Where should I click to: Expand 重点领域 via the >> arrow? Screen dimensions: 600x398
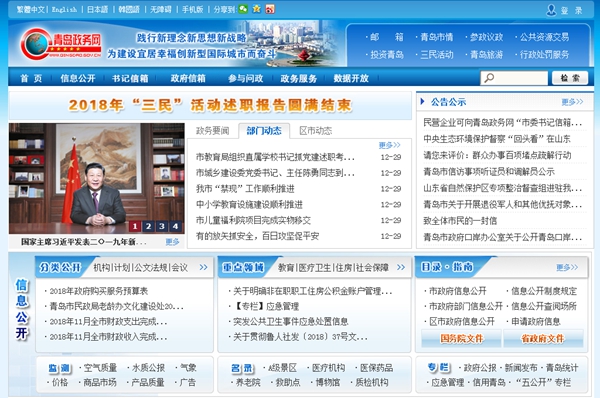401,267
